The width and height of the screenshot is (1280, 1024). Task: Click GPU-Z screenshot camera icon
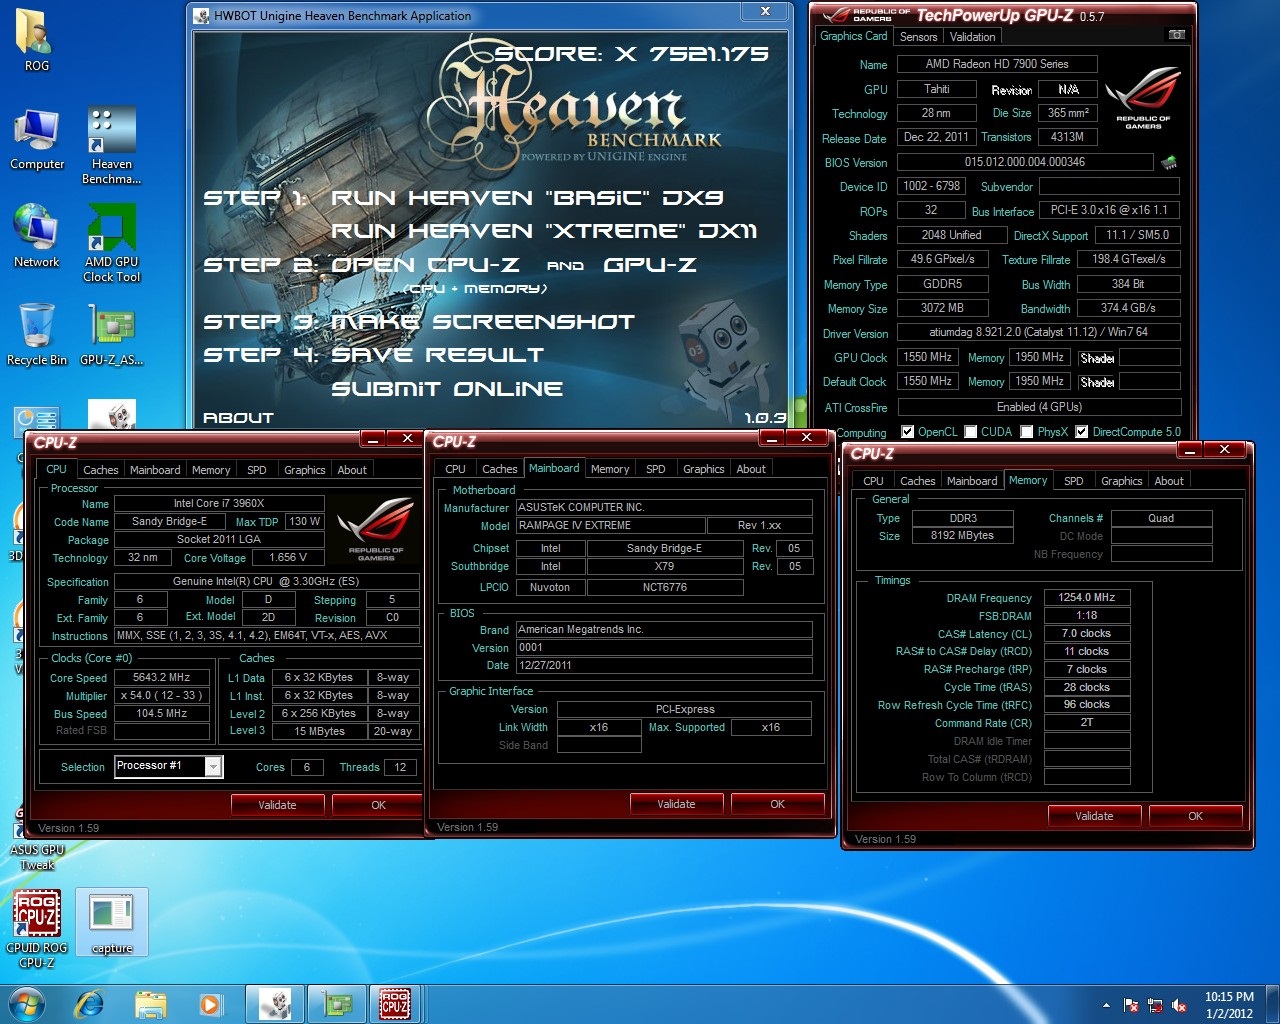click(1177, 35)
